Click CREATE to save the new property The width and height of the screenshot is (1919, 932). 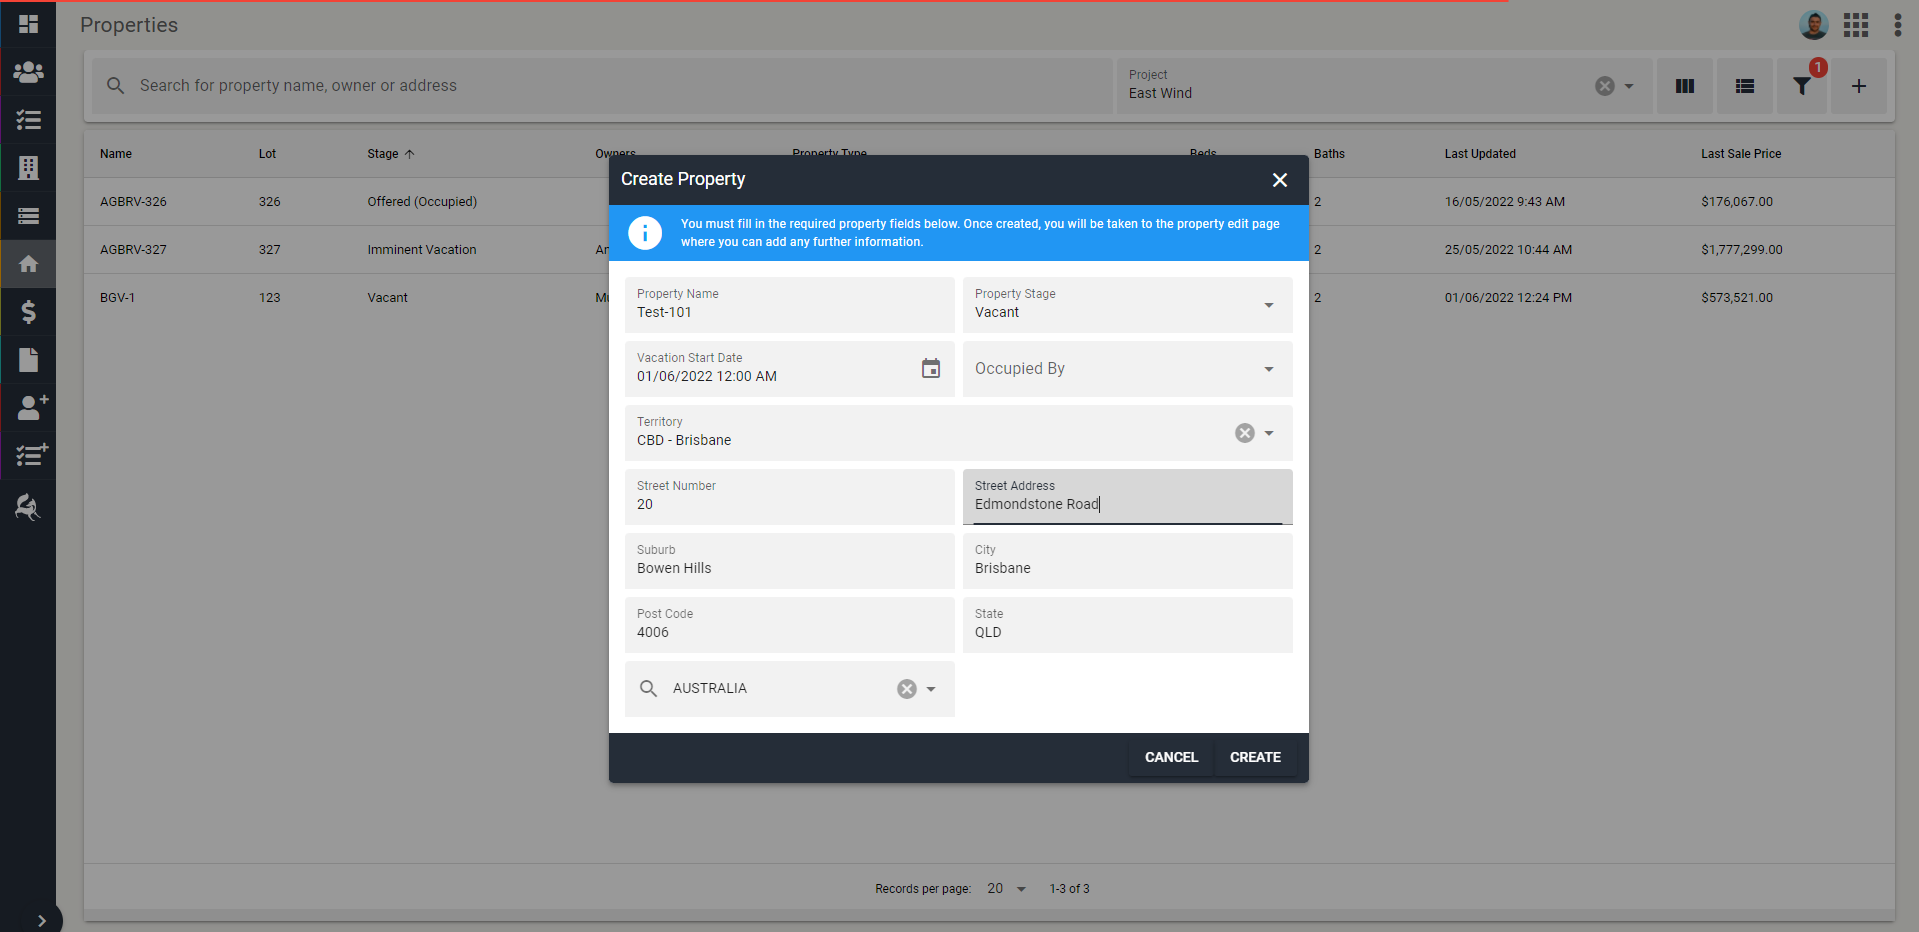click(1254, 757)
